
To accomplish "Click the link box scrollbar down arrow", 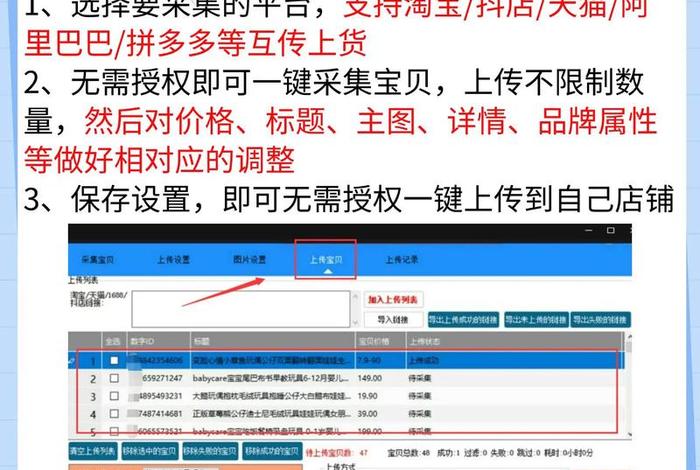I will 355,323.
